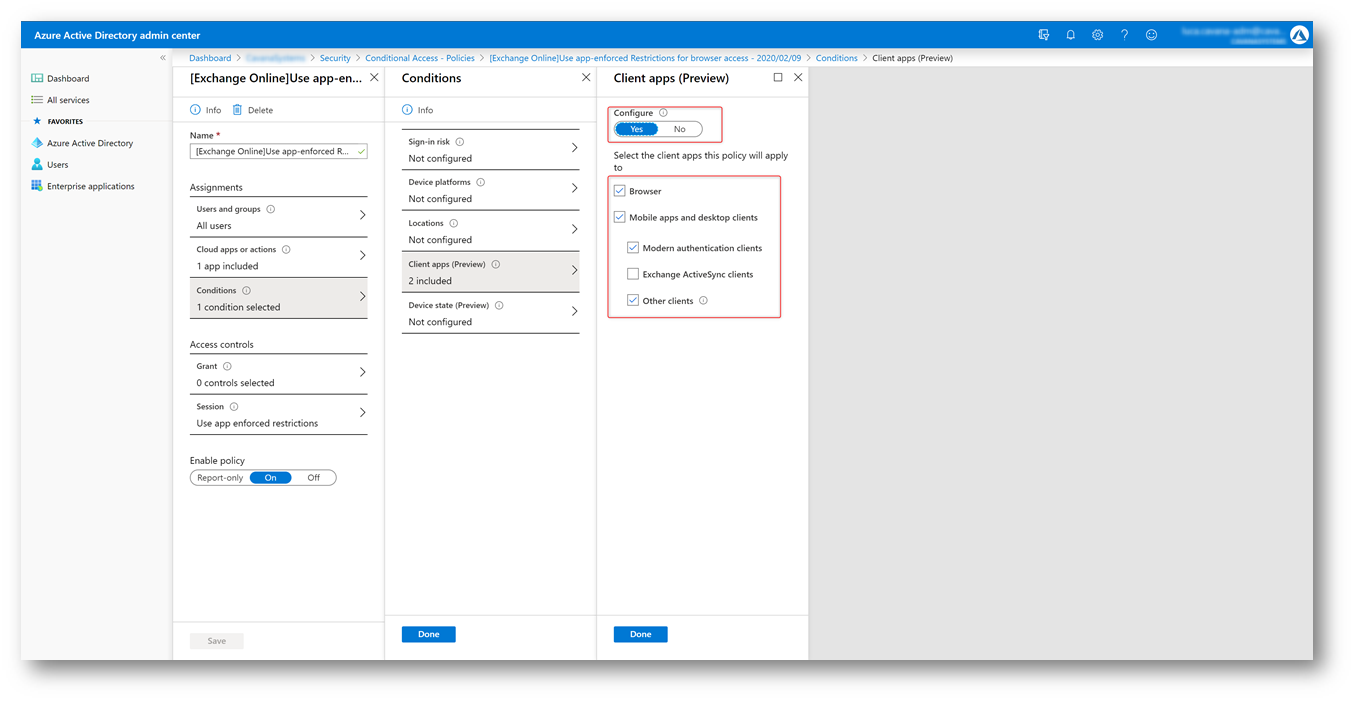Go to Conditional Access - Policies breadcrumb

point(420,58)
